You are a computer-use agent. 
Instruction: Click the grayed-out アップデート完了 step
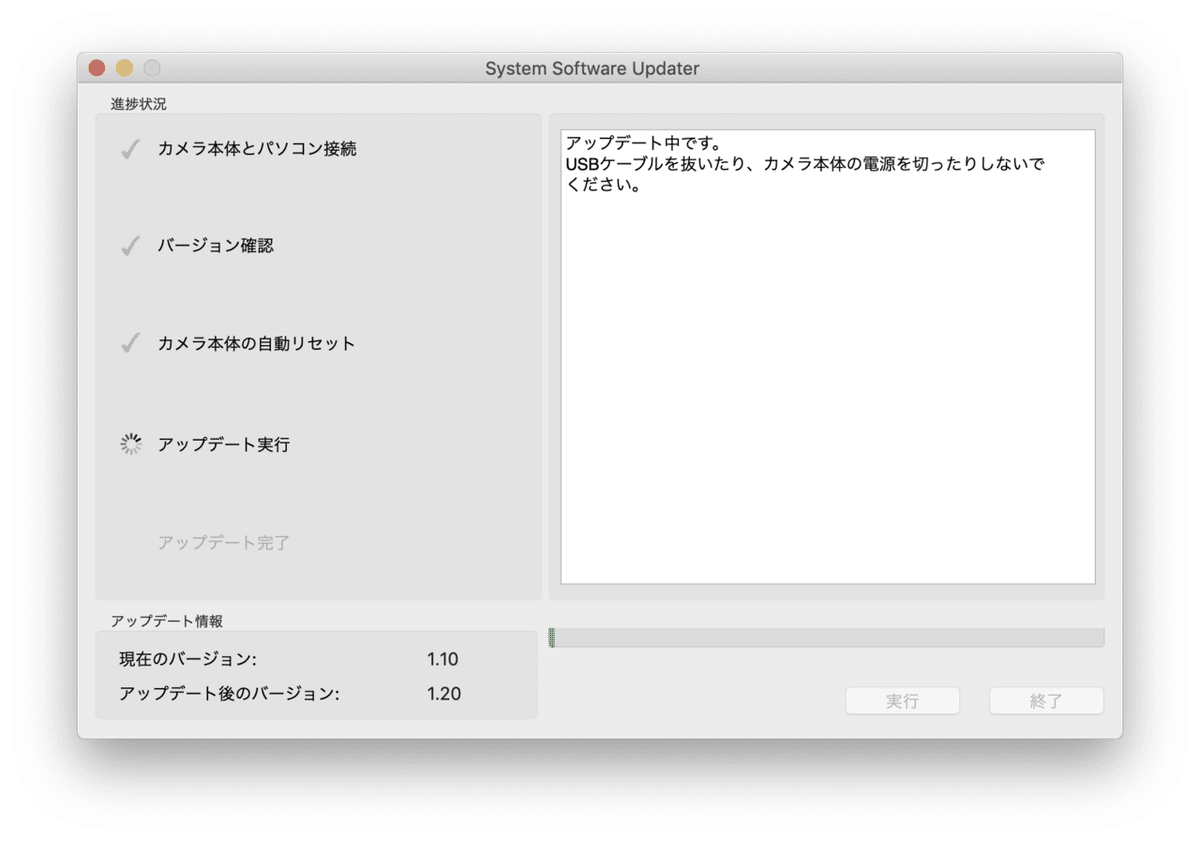222,542
